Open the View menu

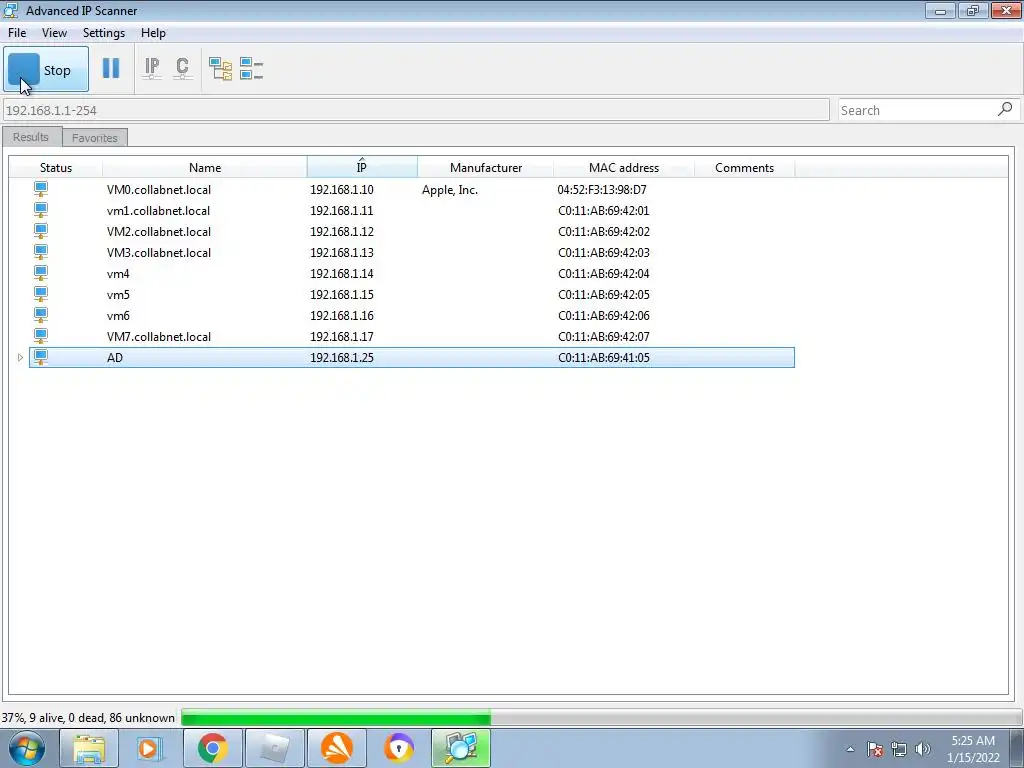(54, 33)
